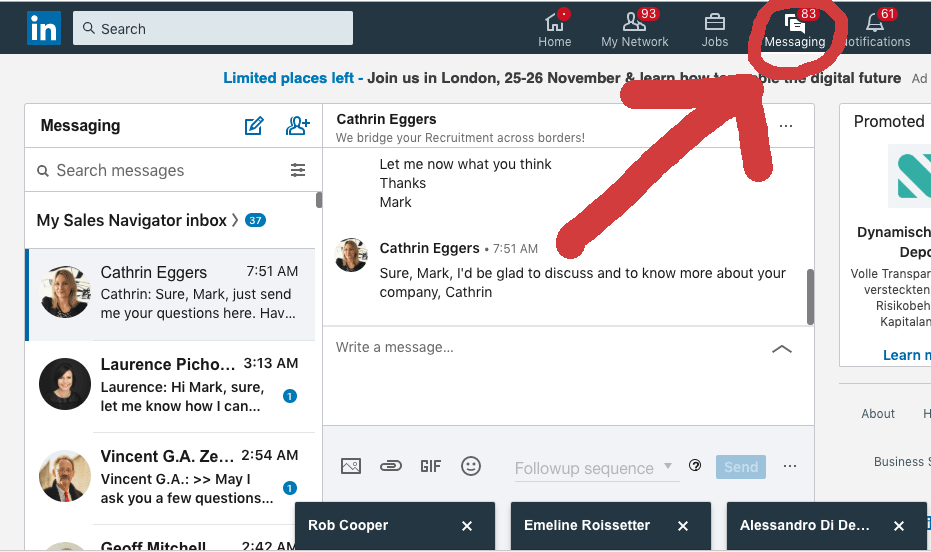The image size is (931, 552).
Task: Open the Messaging nav item
Action: point(794,28)
